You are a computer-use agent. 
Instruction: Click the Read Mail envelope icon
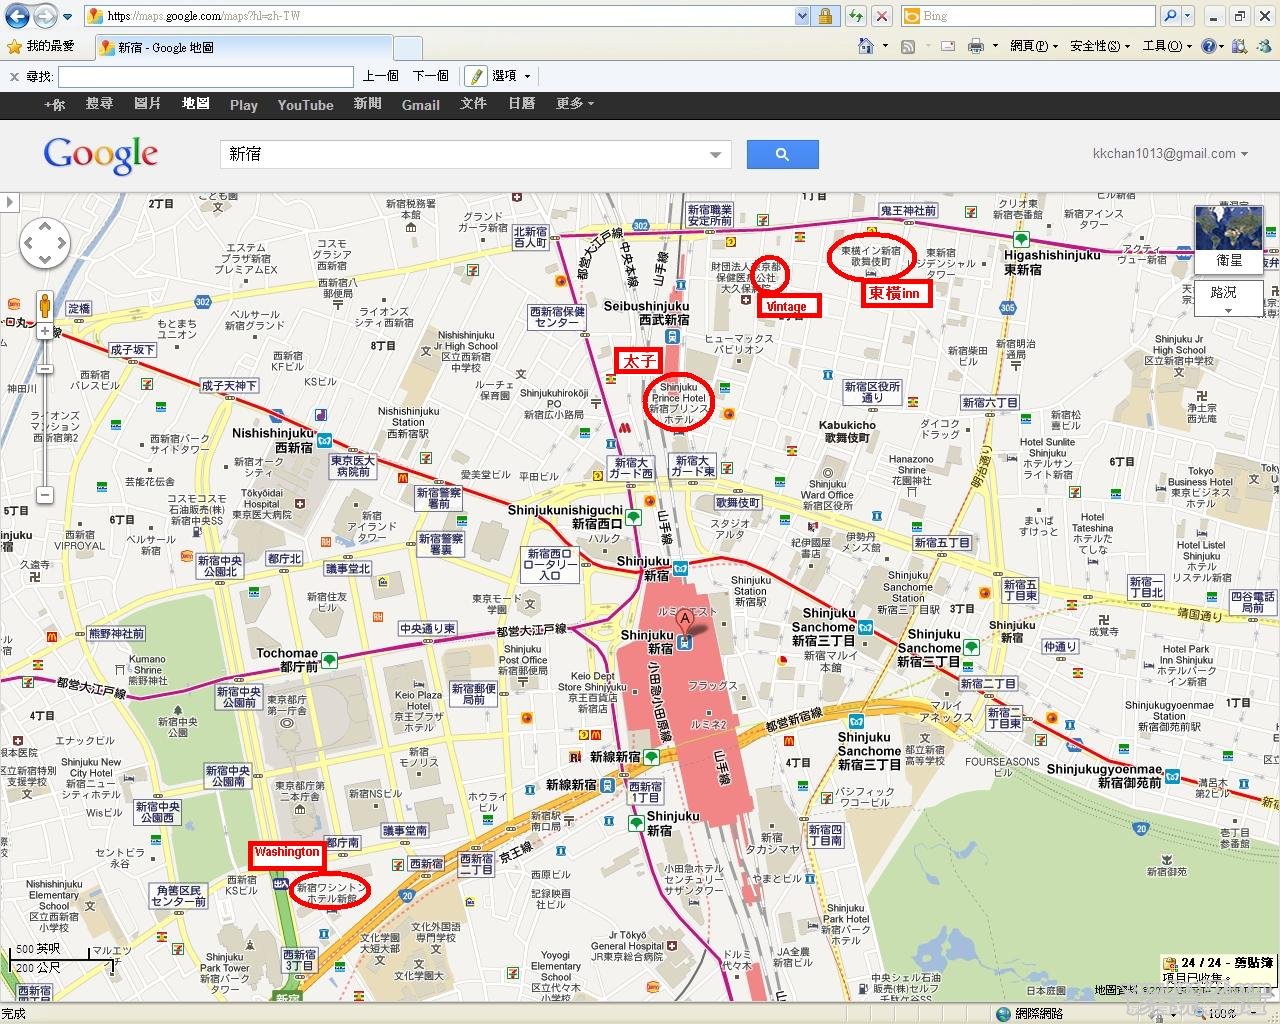point(948,46)
